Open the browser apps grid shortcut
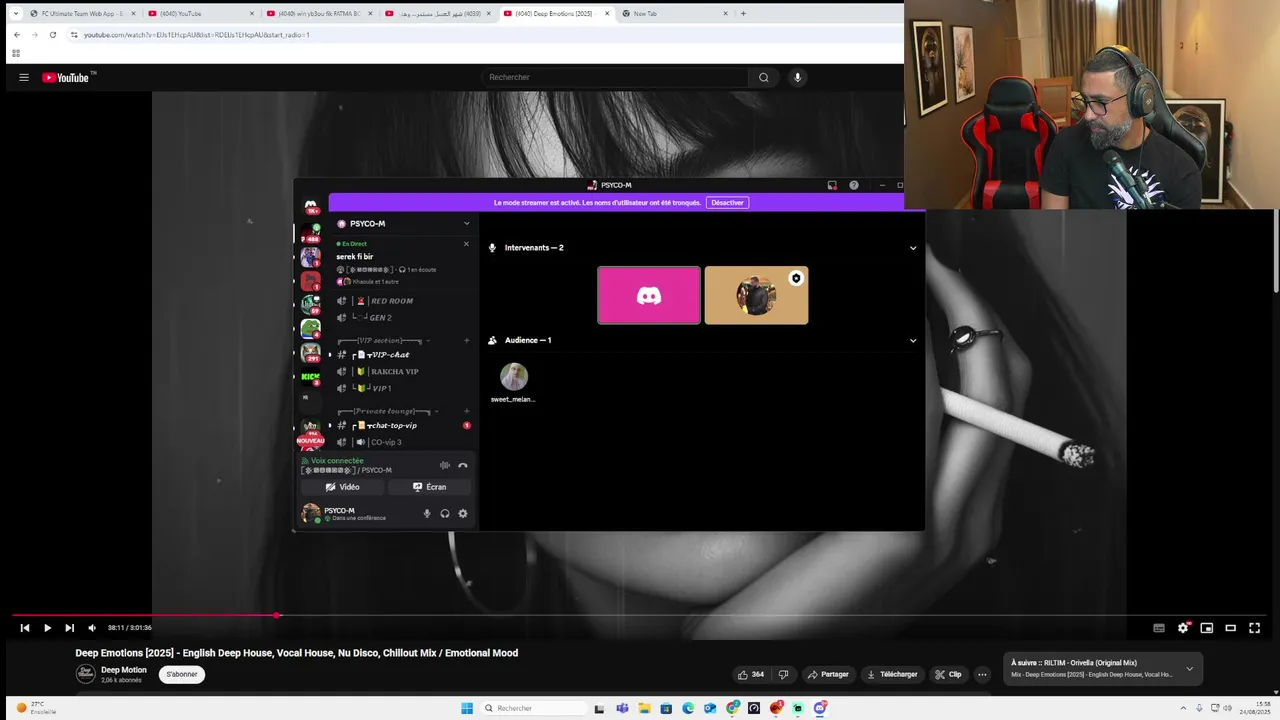Screen dimensions: 1280x720 click(16, 53)
